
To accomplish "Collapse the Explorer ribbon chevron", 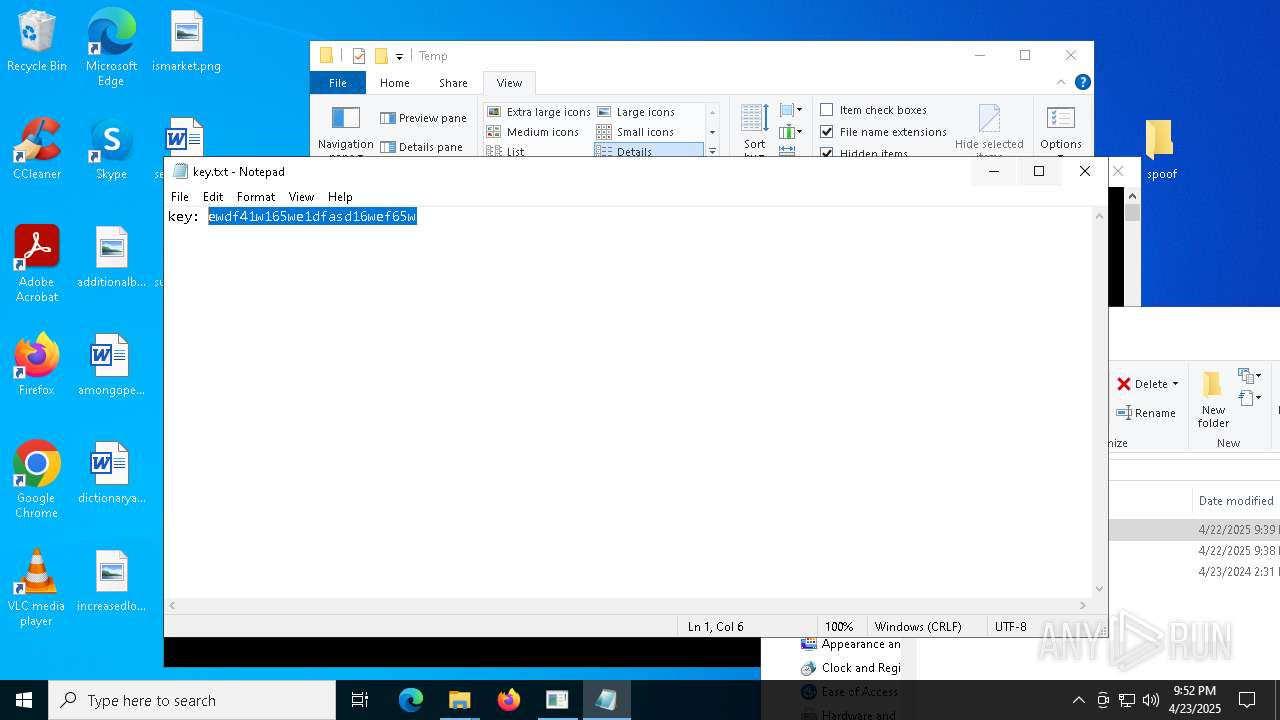I will tap(1061, 83).
